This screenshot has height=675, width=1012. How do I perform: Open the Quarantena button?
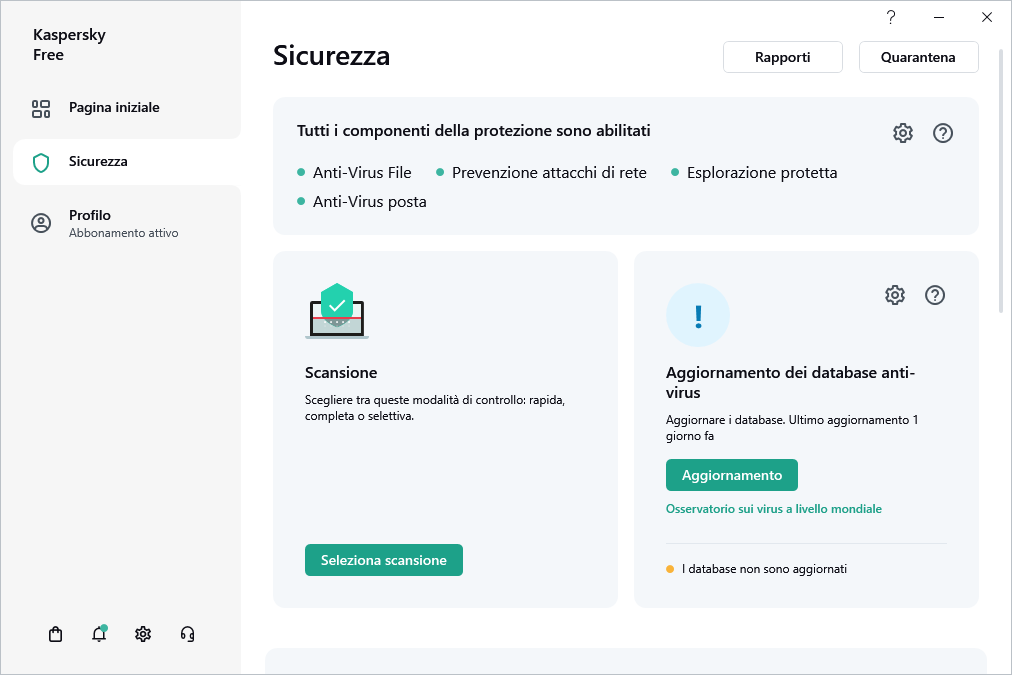[x=918, y=57]
